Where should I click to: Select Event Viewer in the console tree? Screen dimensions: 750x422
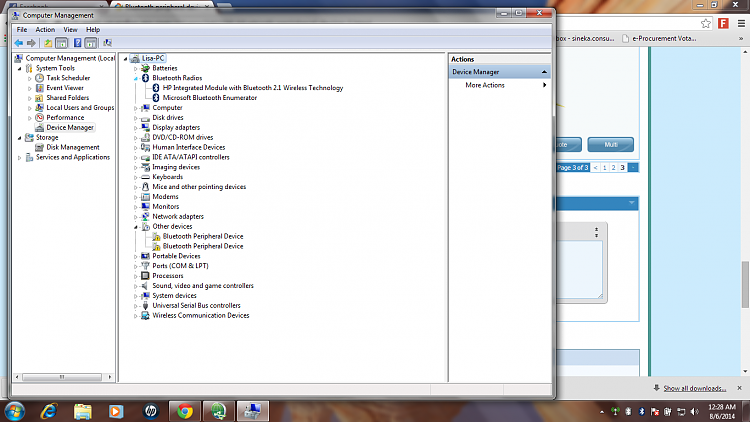point(65,88)
